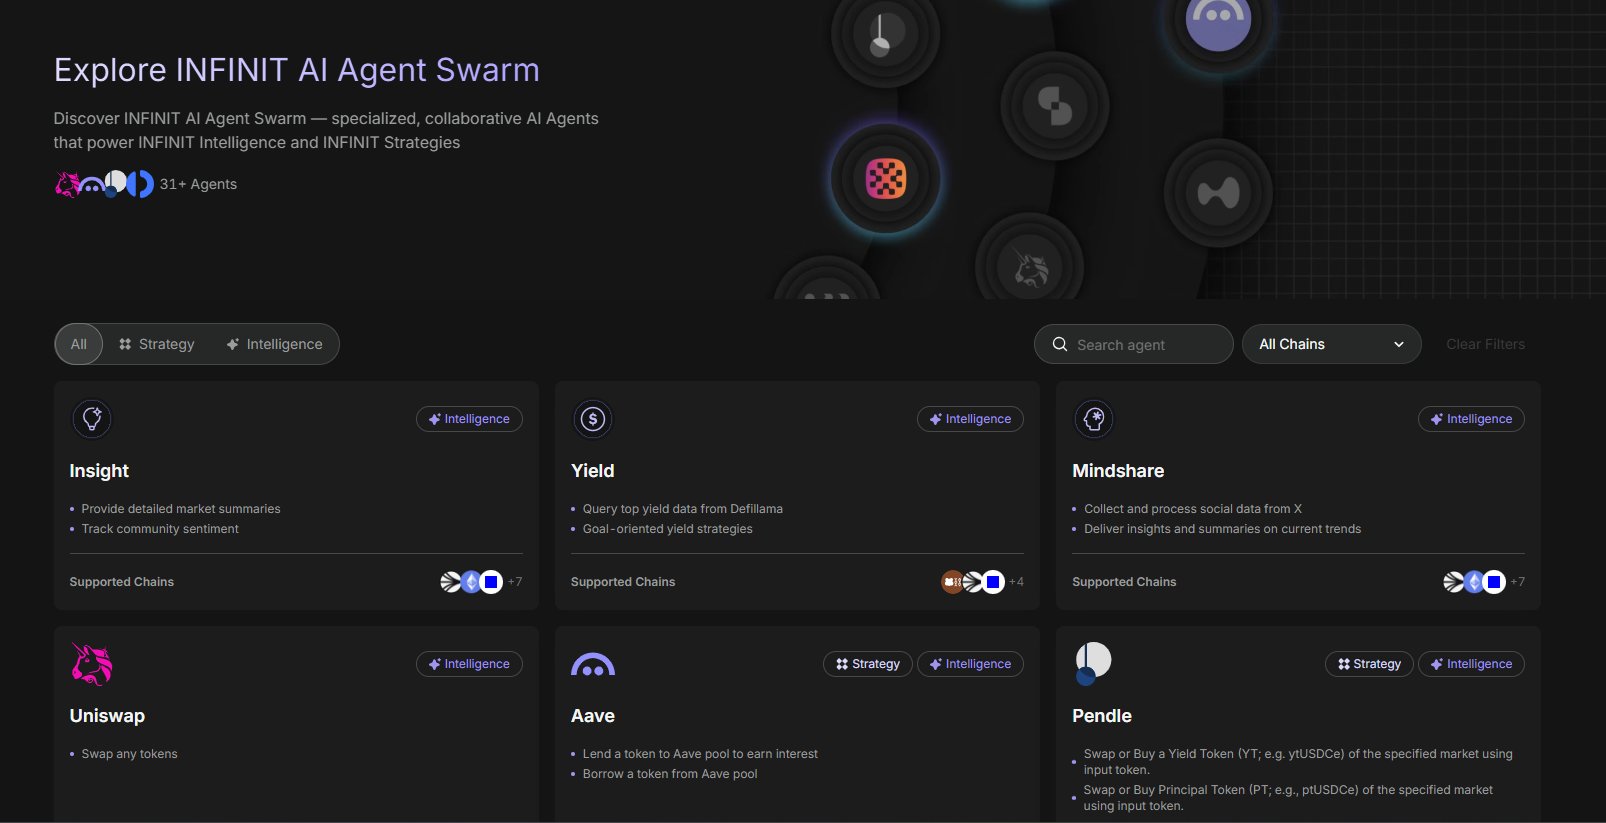The width and height of the screenshot is (1606, 823).
Task: Switch to the Intelligence filter tab
Action: 275,344
